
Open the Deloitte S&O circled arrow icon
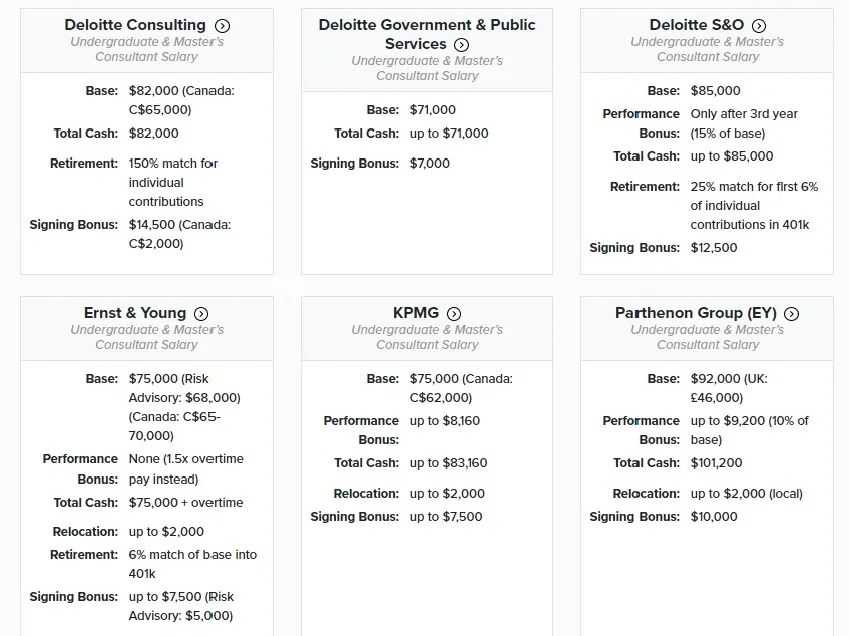pos(759,26)
